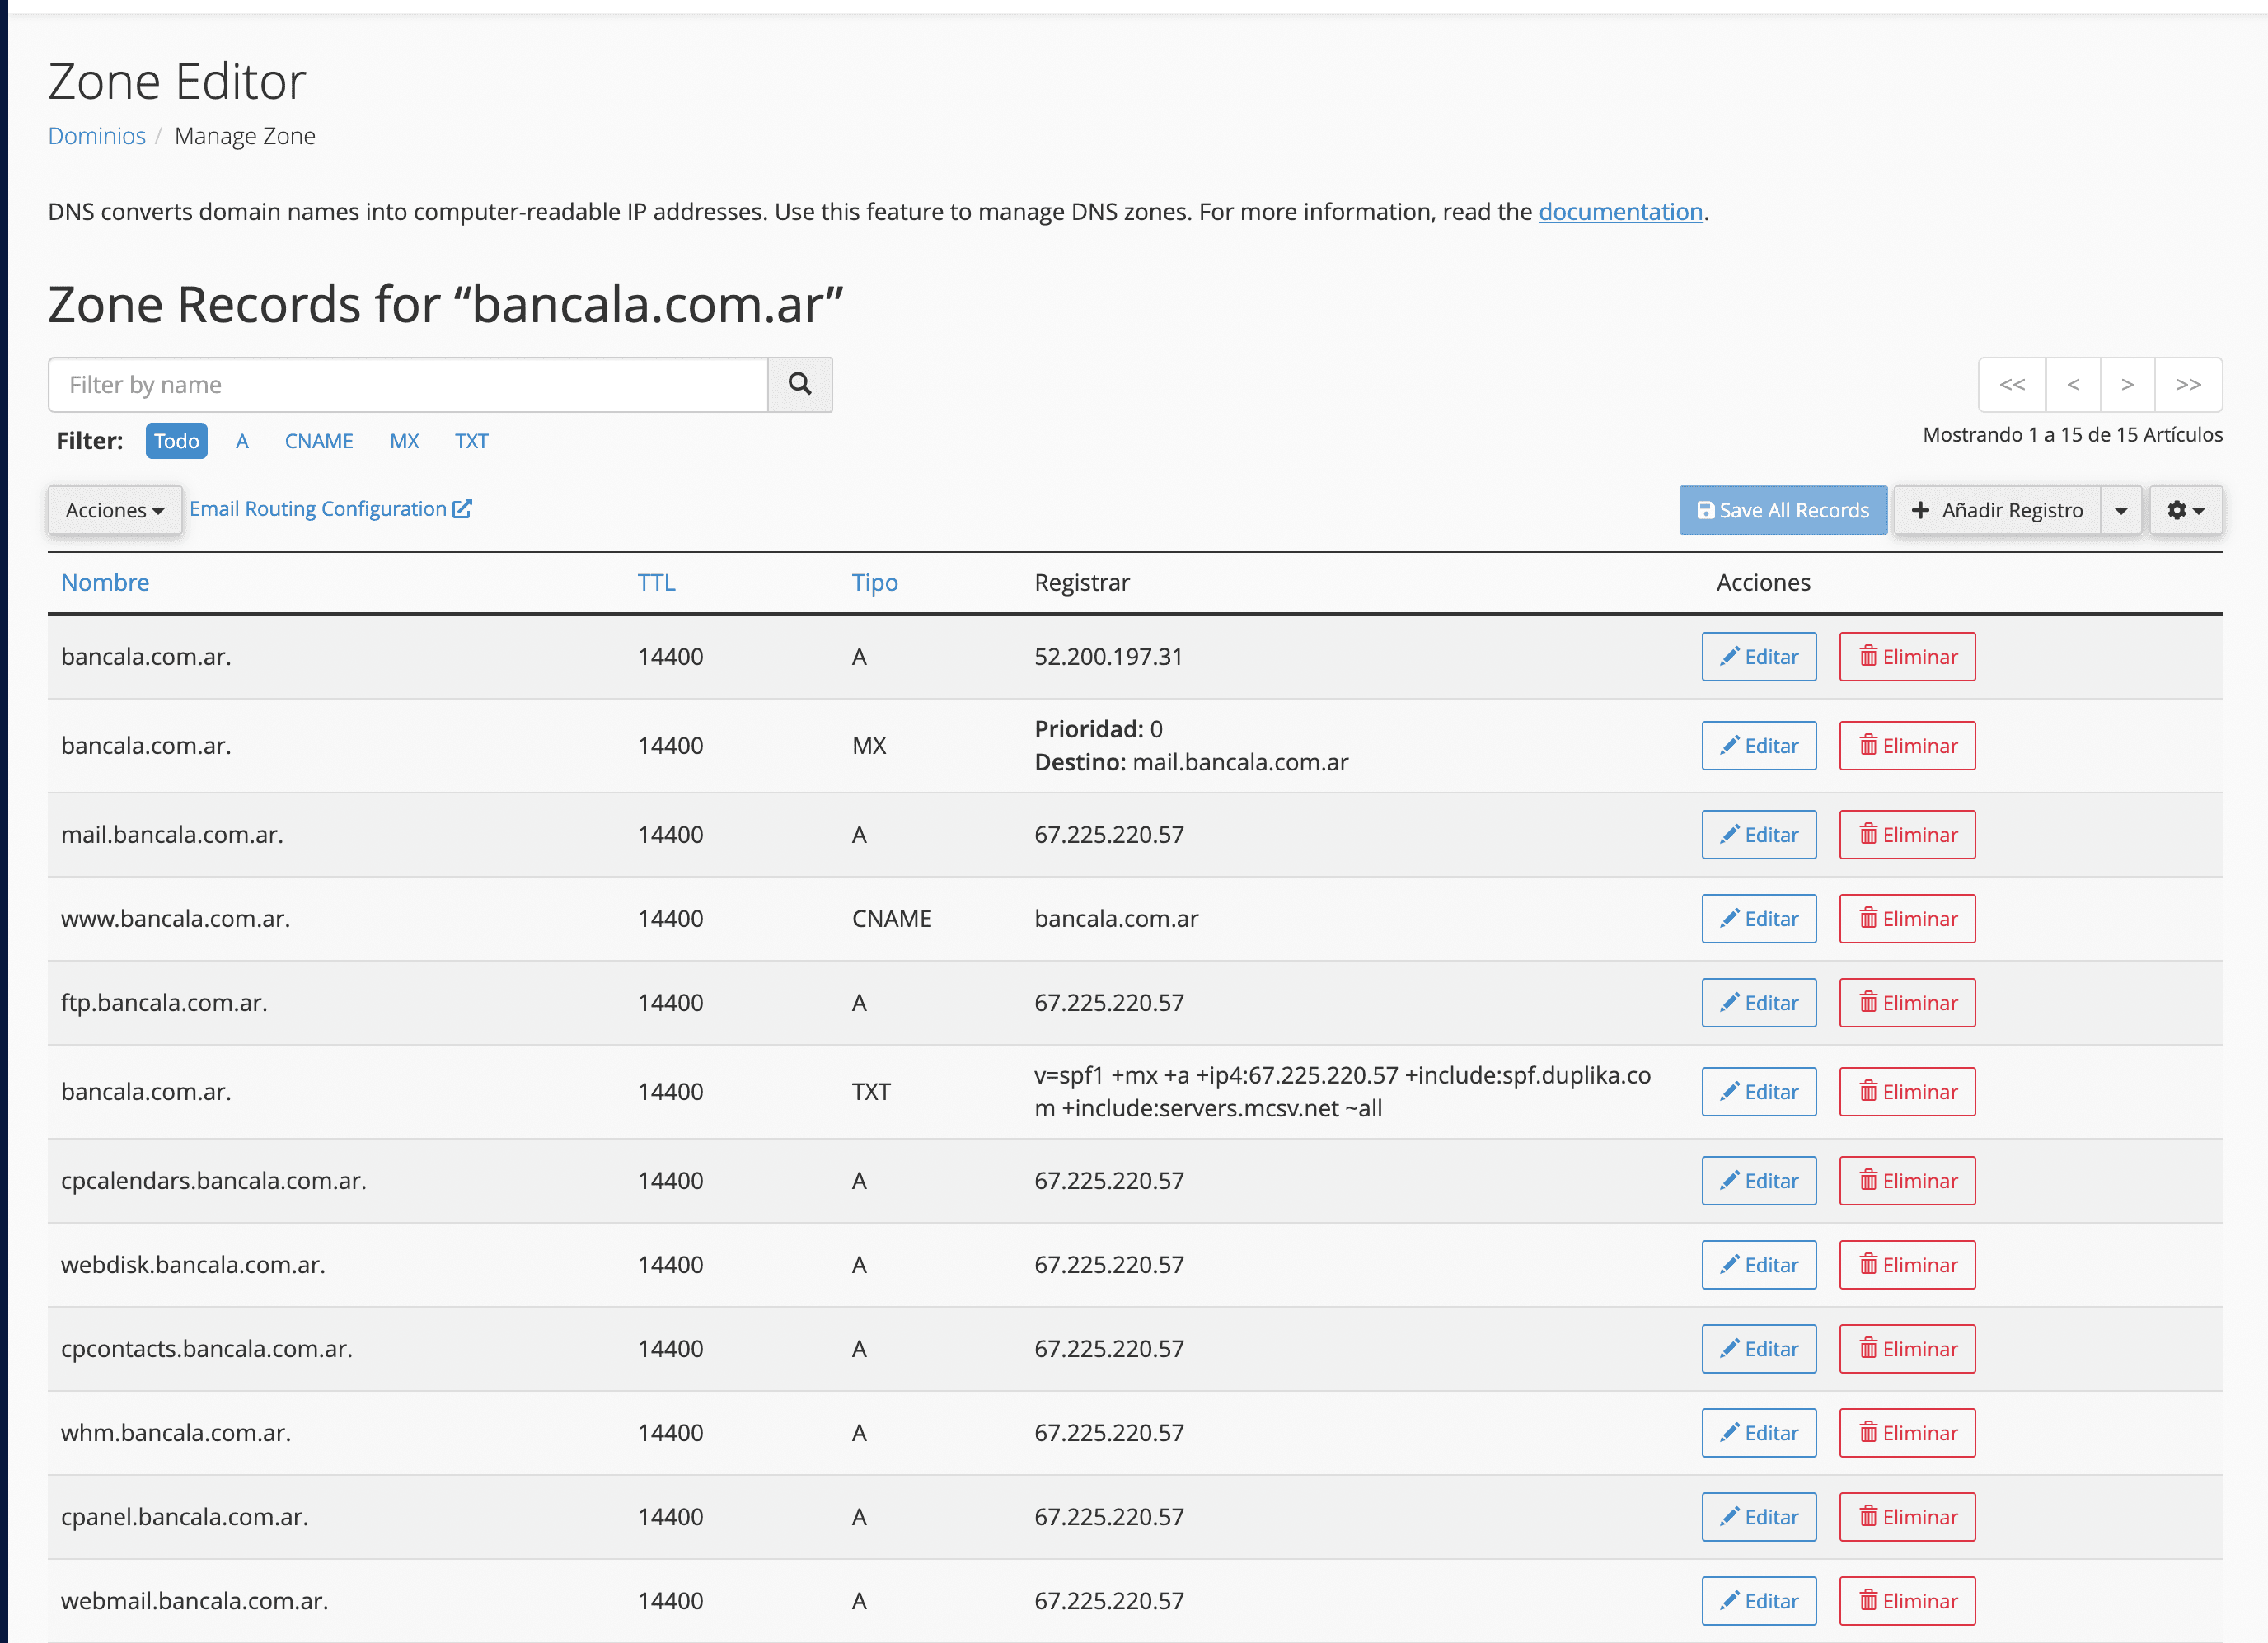This screenshot has height=1643, width=2268.
Task: Go to previous page with < button
Action: point(2073,384)
